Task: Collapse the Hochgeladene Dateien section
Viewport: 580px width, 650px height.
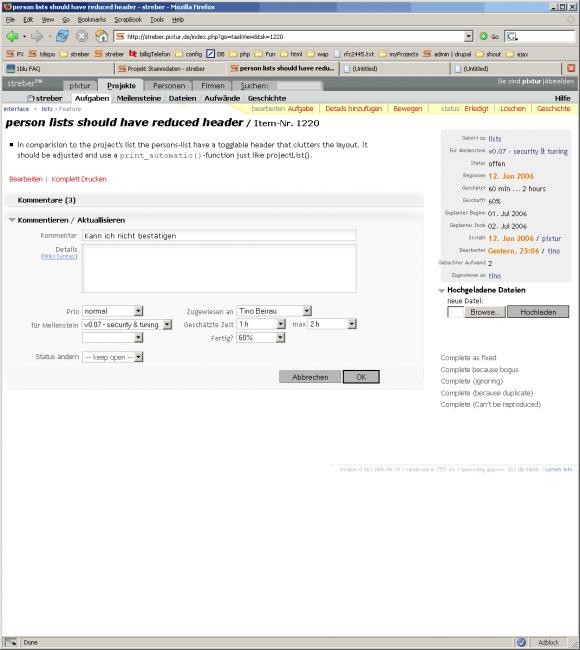Action: tap(442, 291)
